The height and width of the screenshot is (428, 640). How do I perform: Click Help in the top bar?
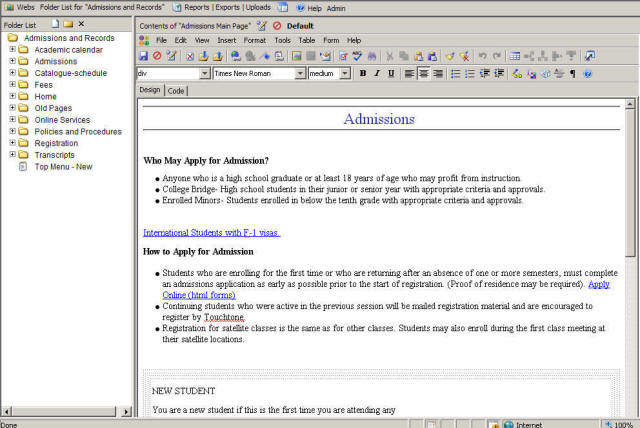[x=314, y=8]
